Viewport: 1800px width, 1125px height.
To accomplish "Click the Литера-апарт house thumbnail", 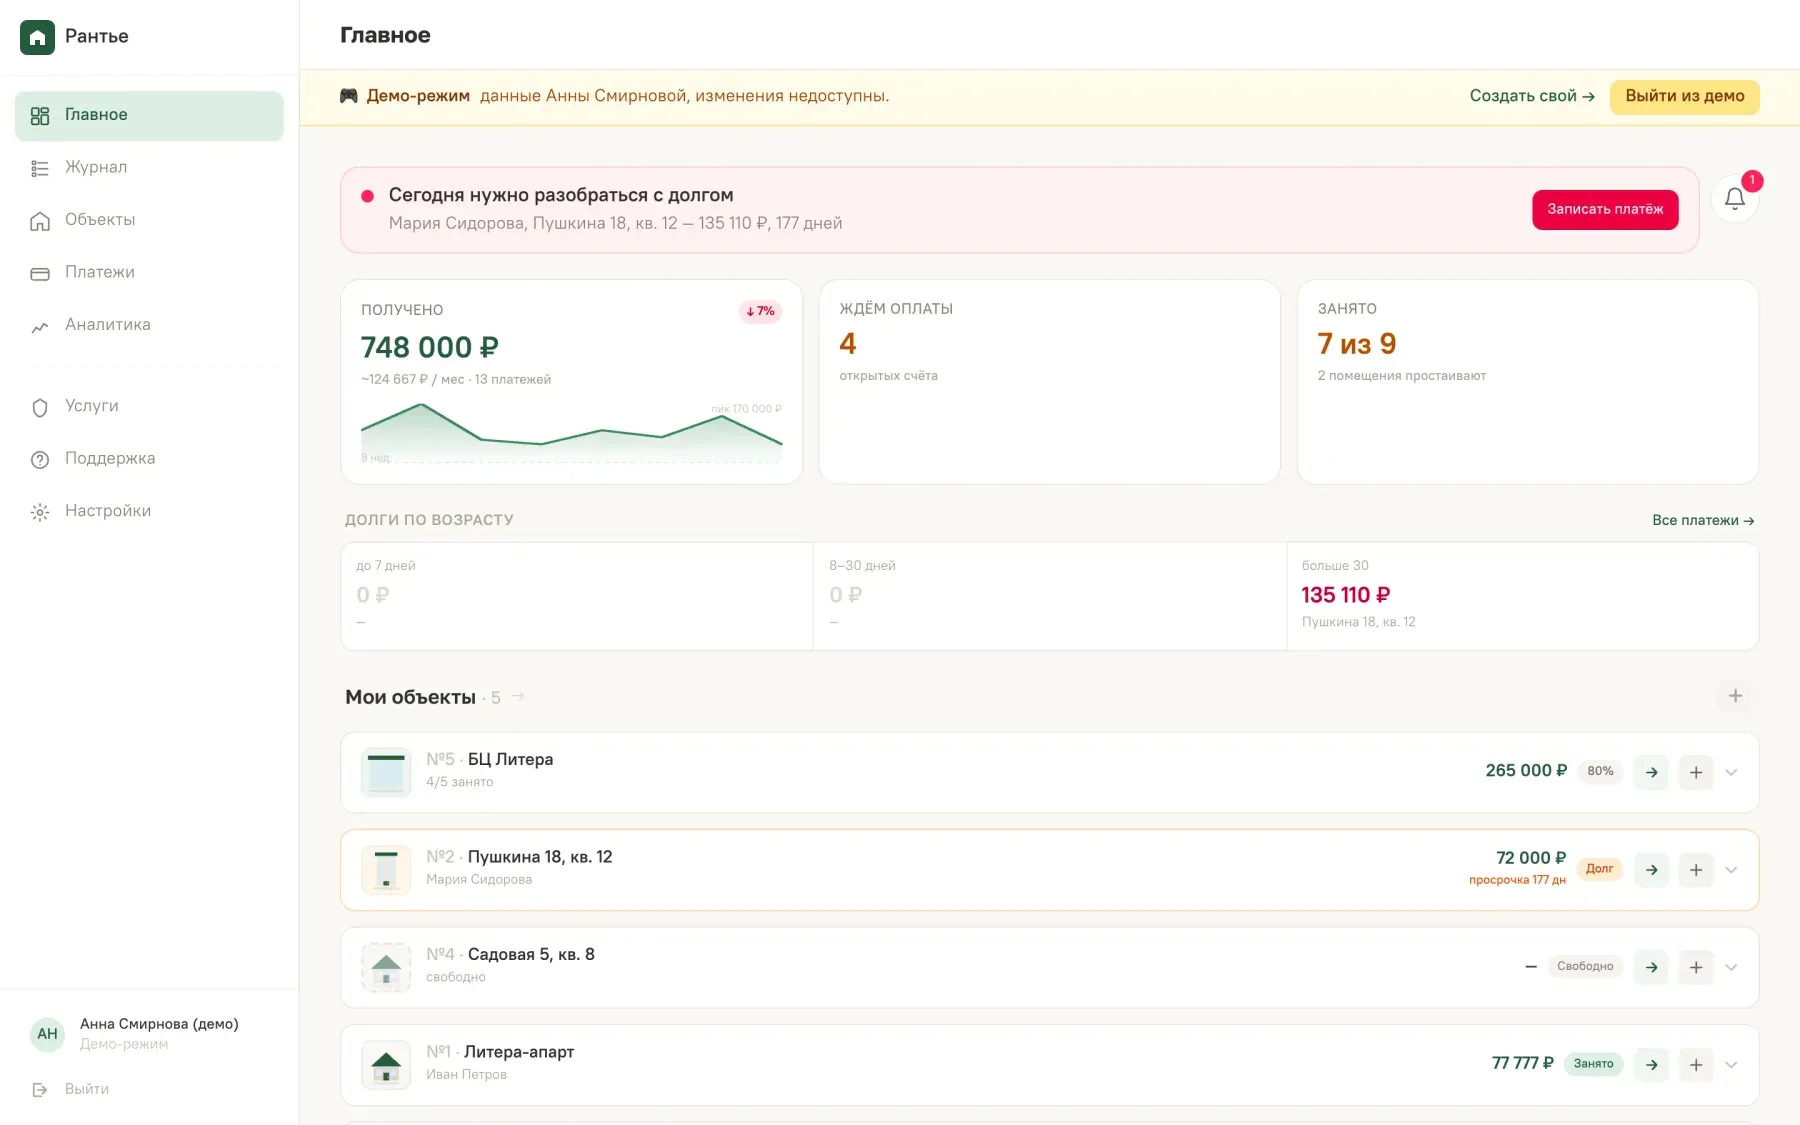I will pyautogui.click(x=386, y=1065).
